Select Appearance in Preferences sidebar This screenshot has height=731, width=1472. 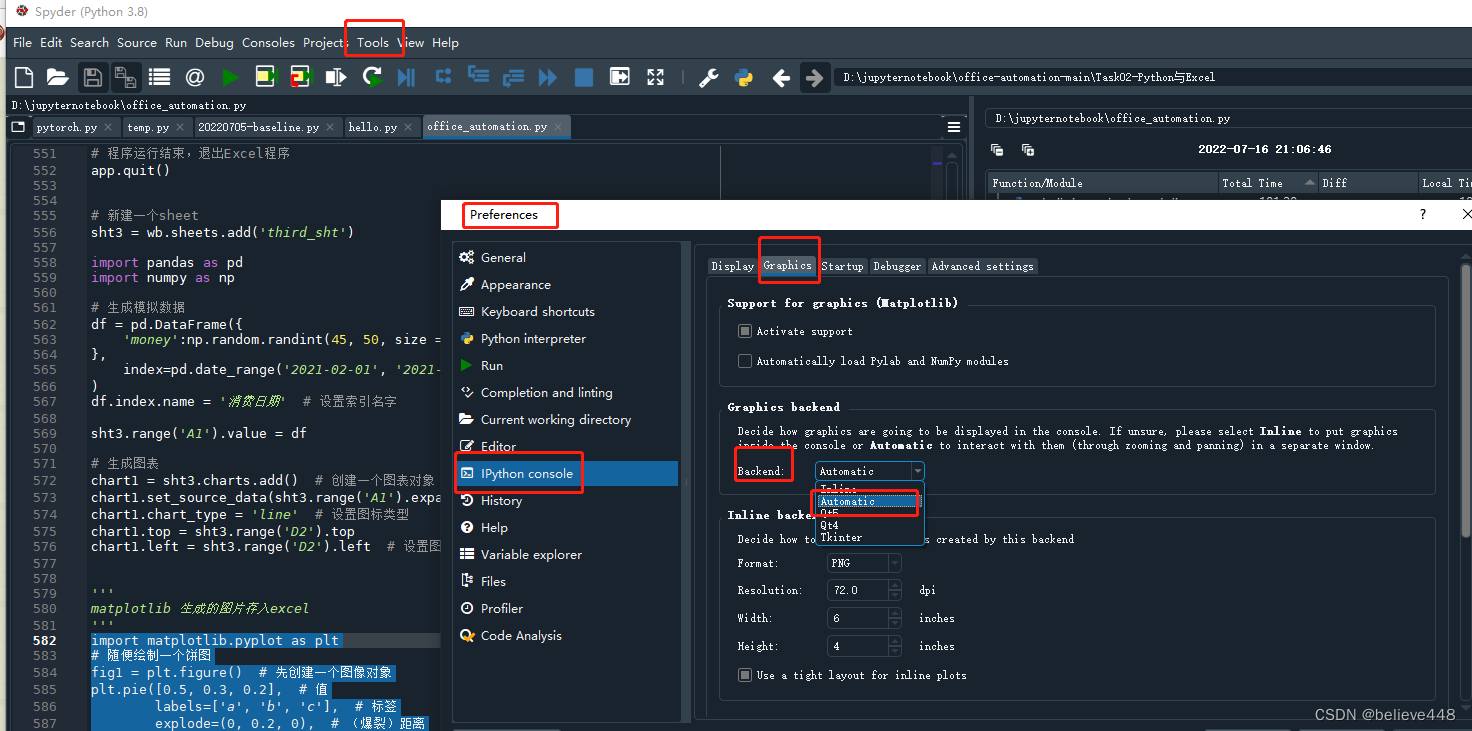(565, 285)
